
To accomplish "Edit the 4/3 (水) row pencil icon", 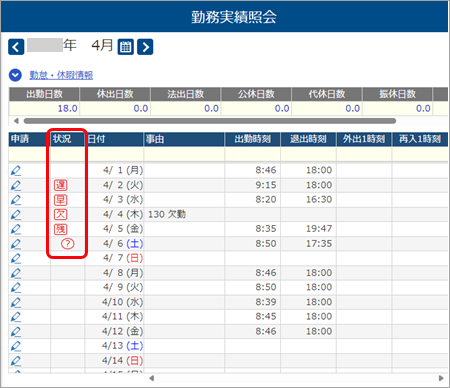I will click(16, 200).
